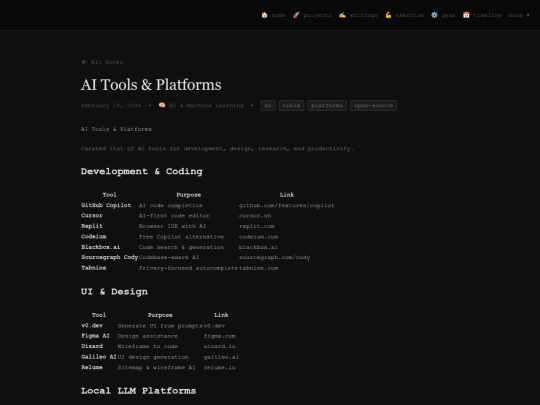Viewport: 540px width, 405px height.
Task: Click the uizard.io link text
Action: (220, 346)
